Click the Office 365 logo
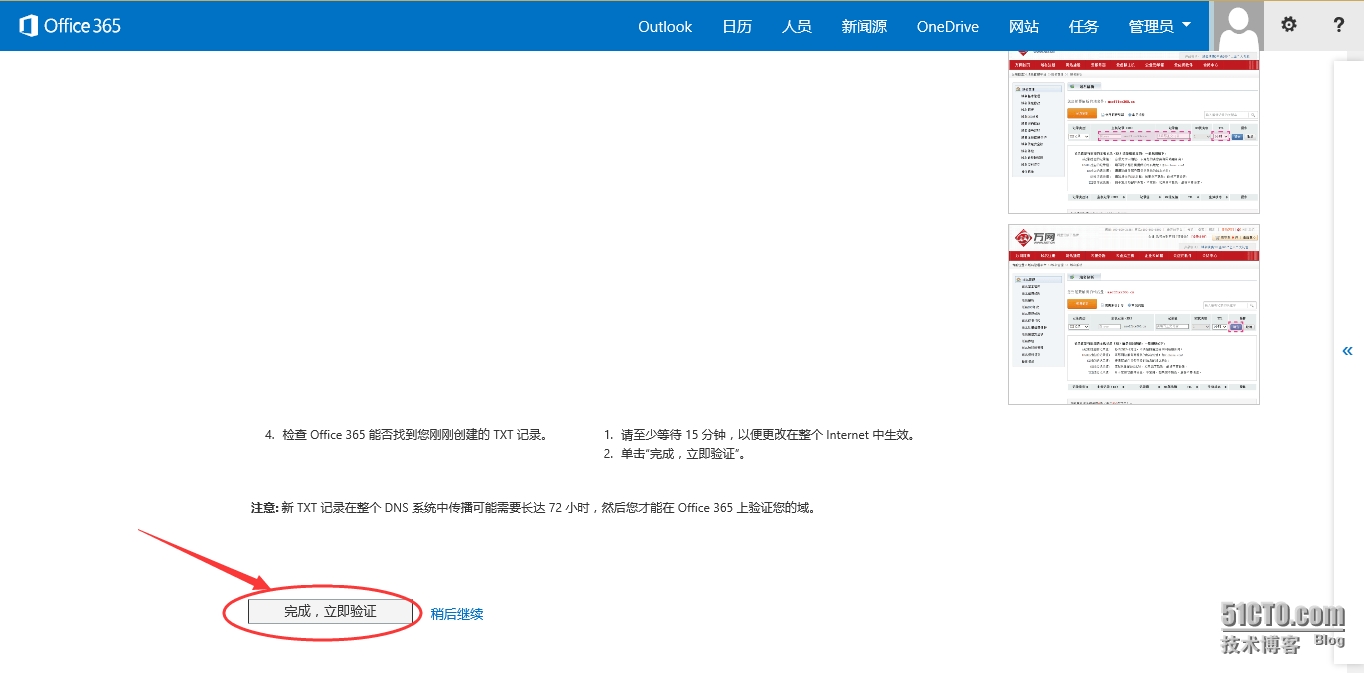Image resolution: width=1364 pixels, height=673 pixels. (70, 26)
